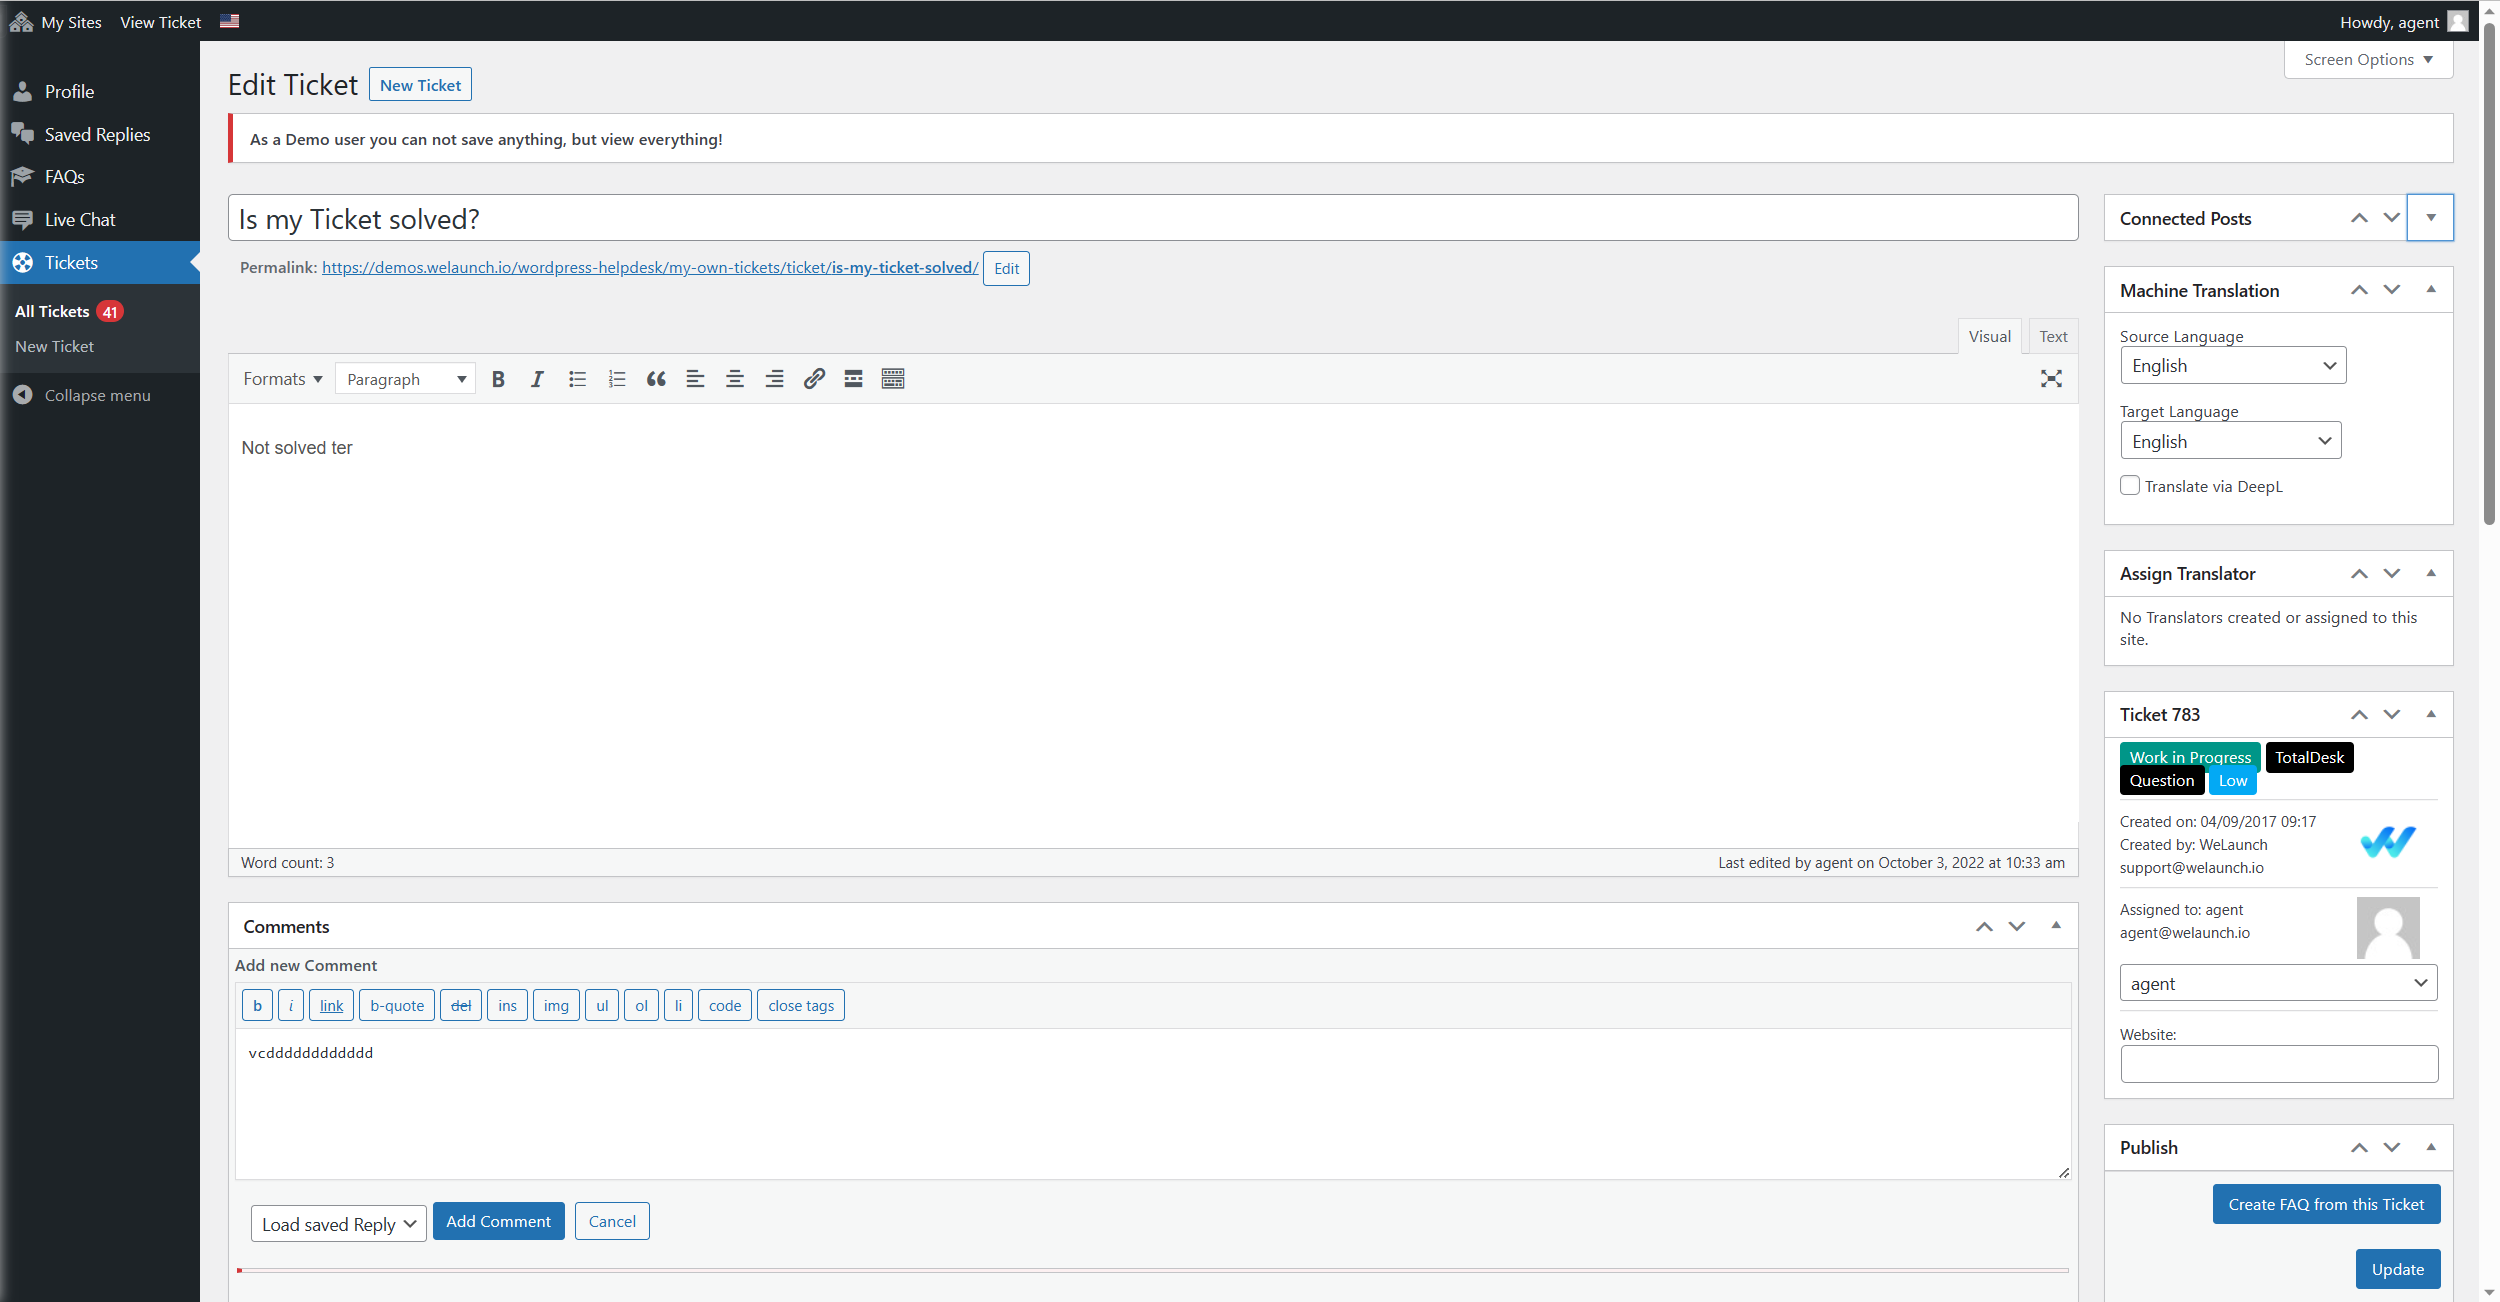Screen dimensions: 2500x1302
Task: Open the ticket permalink URL
Action: (650, 268)
